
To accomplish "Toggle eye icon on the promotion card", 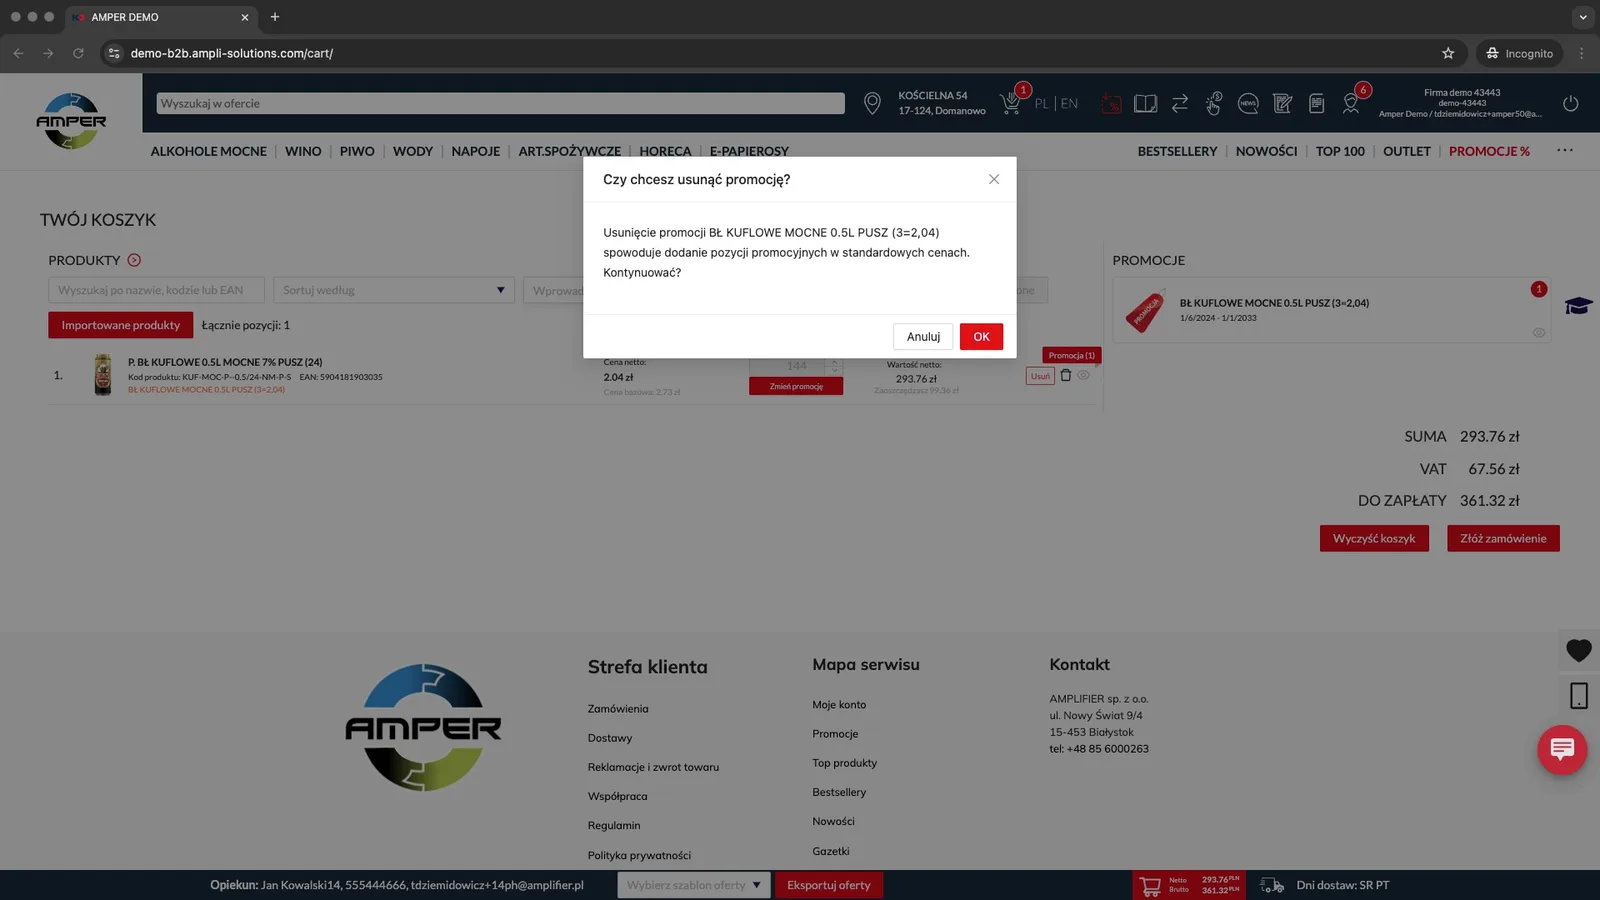I will [x=1539, y=333].
